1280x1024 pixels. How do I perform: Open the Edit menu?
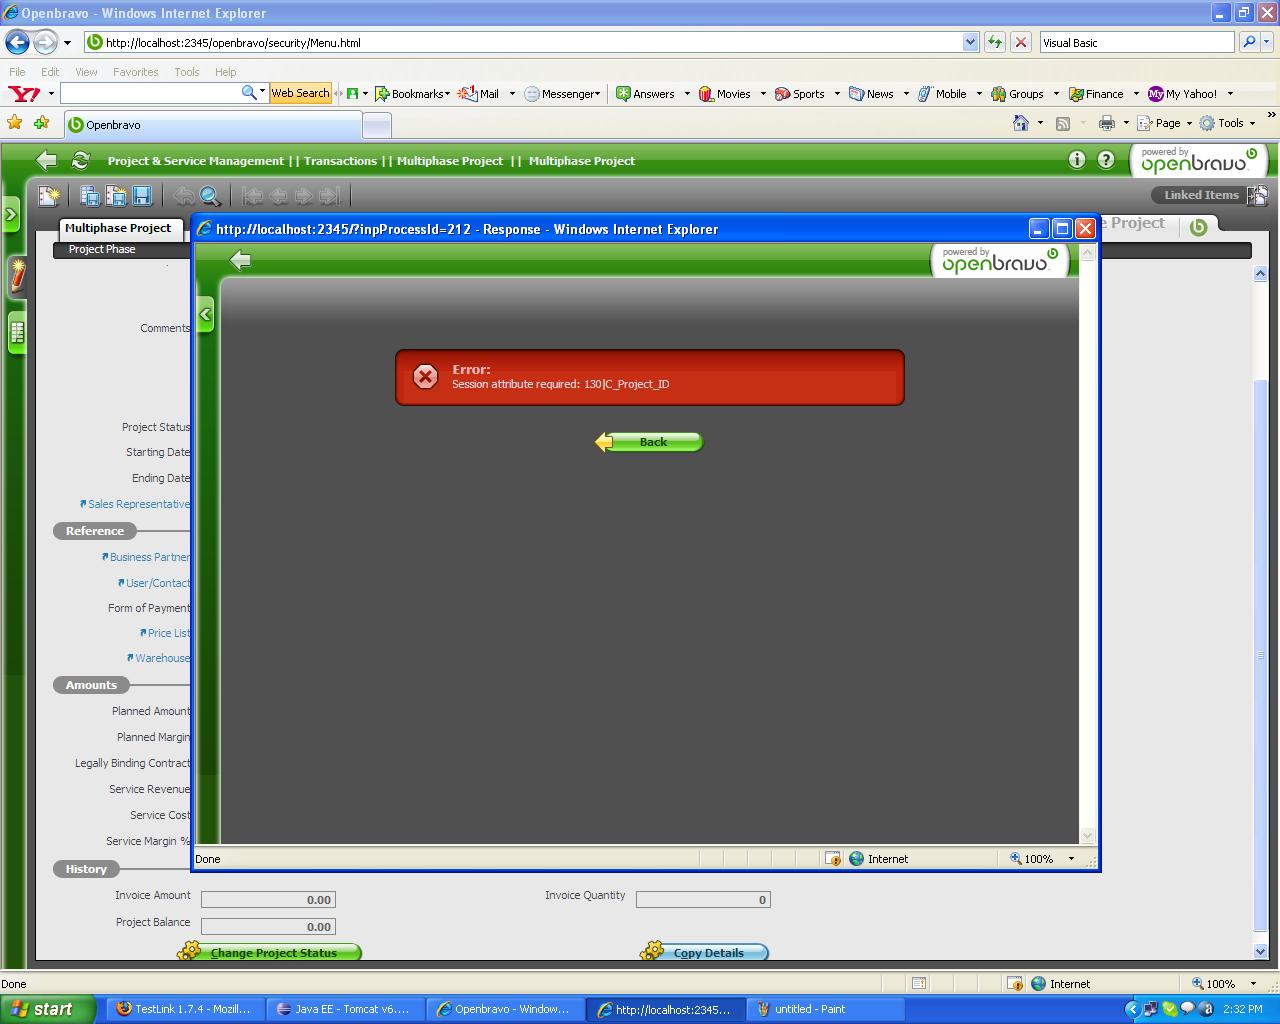pos(50,72)
